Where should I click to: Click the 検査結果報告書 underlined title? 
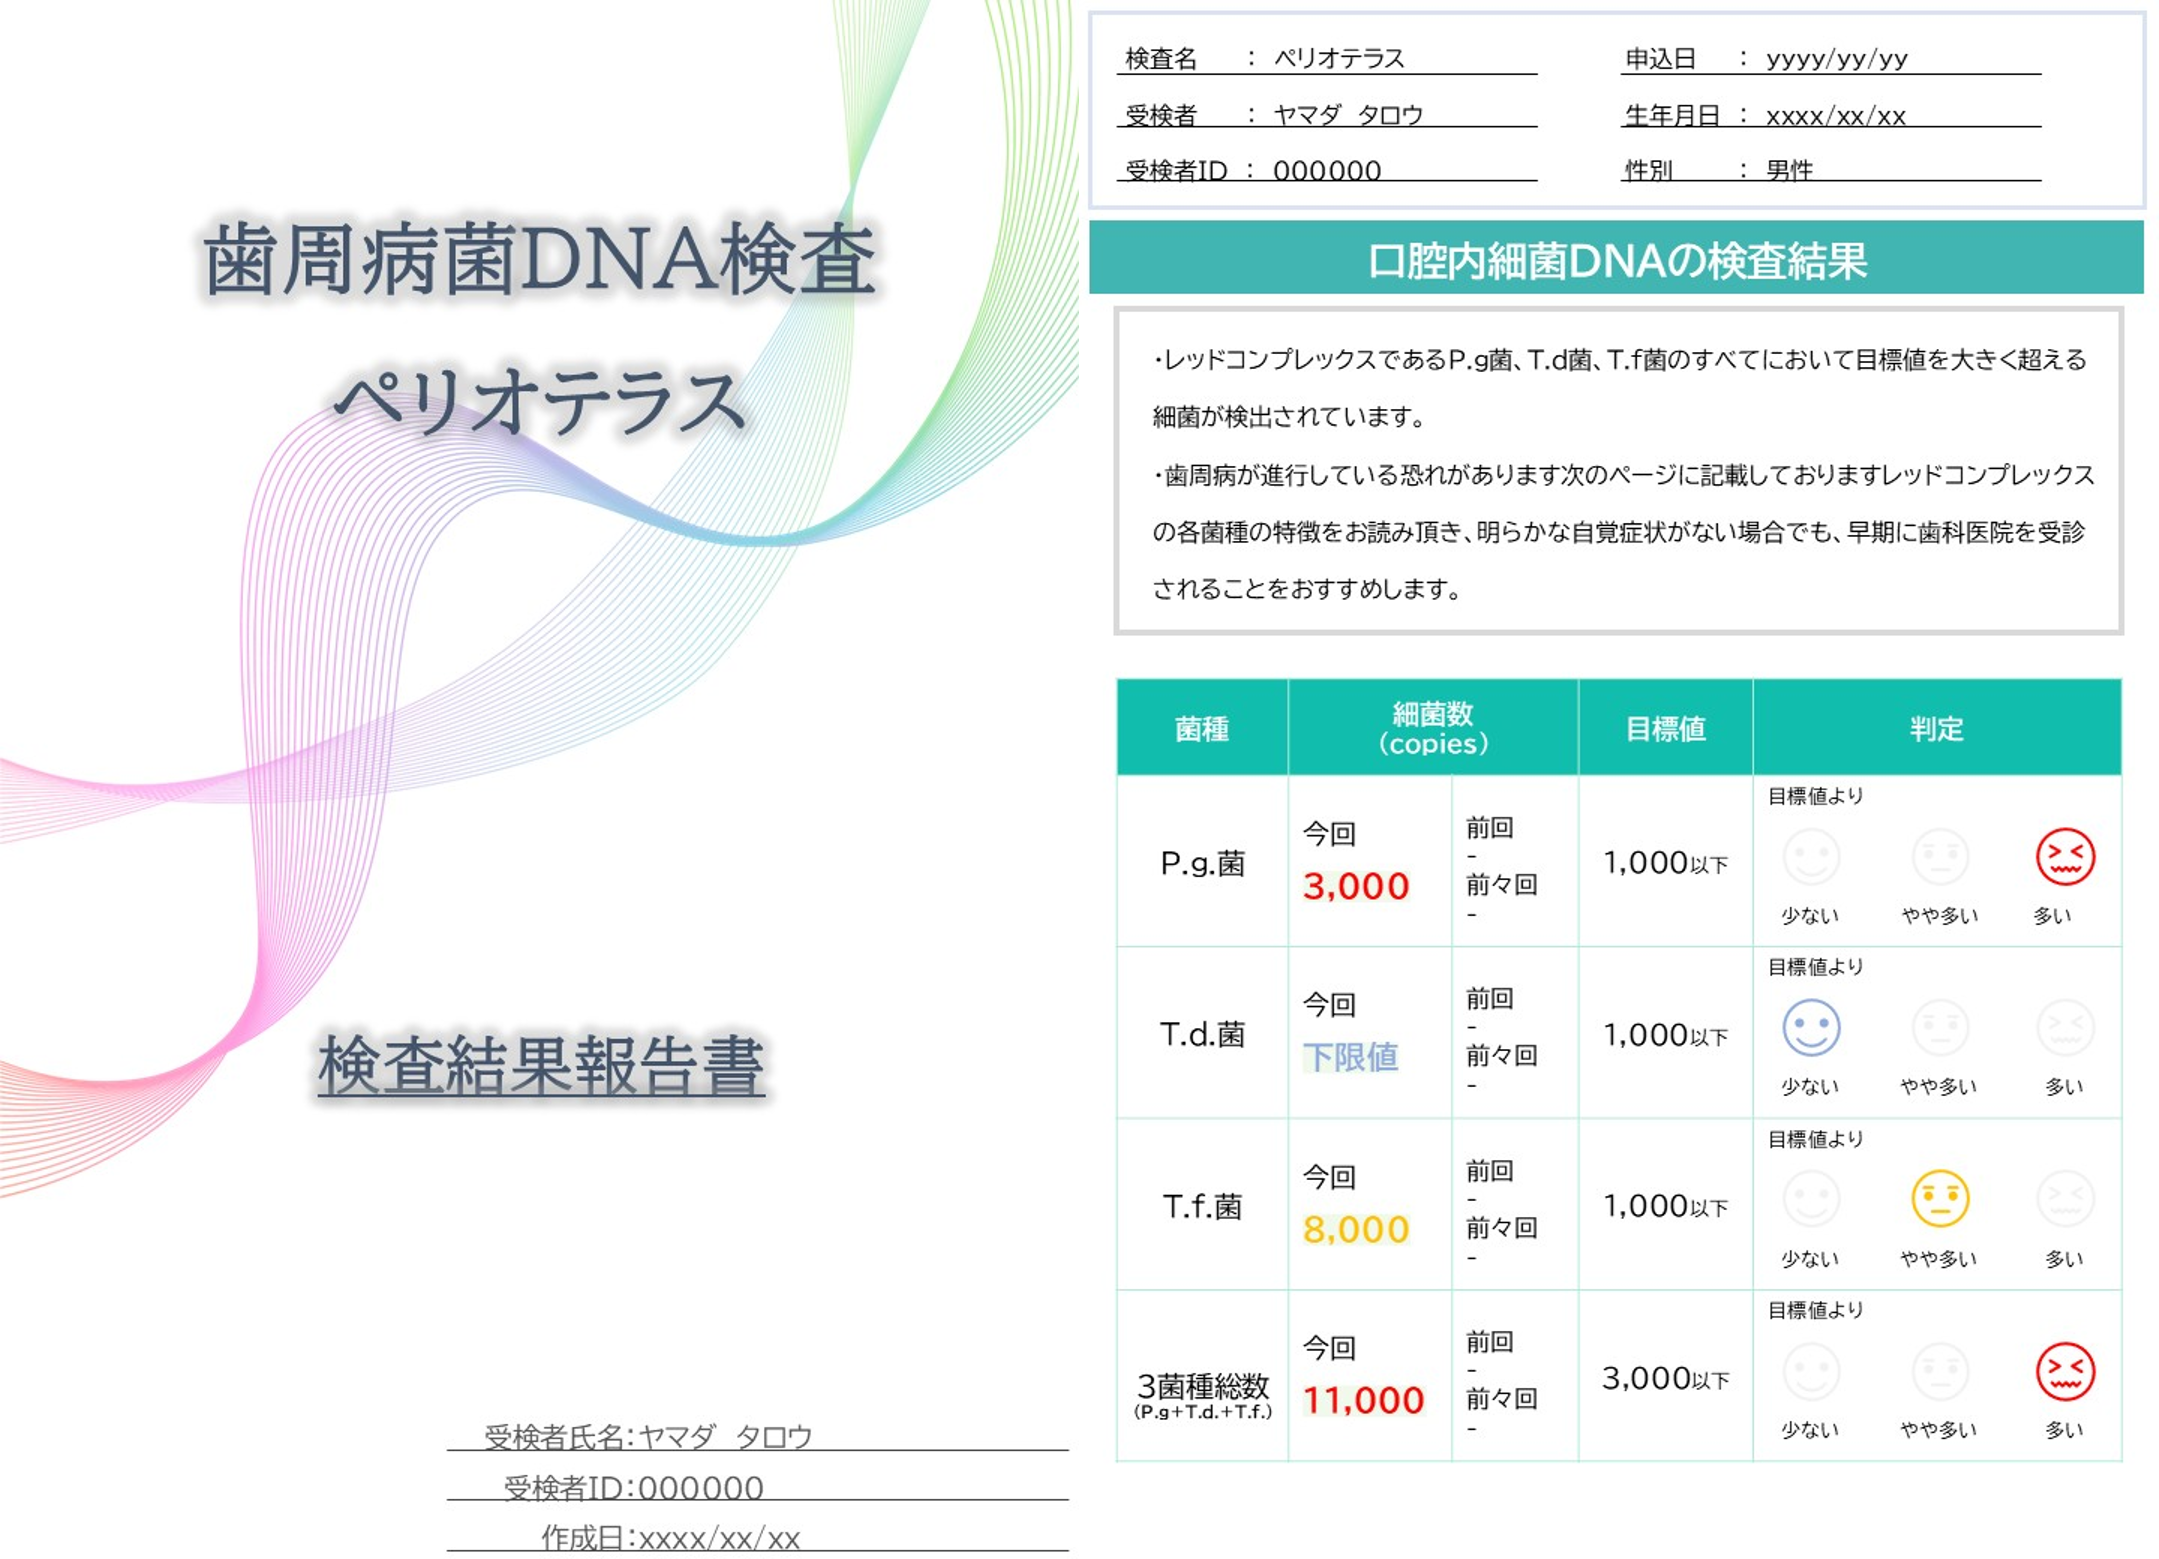pos(541,1066)
